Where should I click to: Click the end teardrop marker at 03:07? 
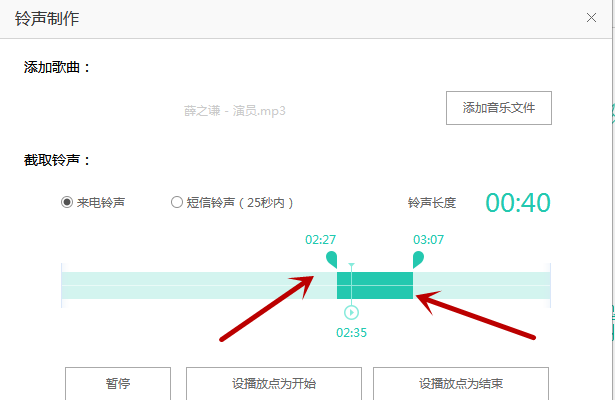click(x=418, y=260)
